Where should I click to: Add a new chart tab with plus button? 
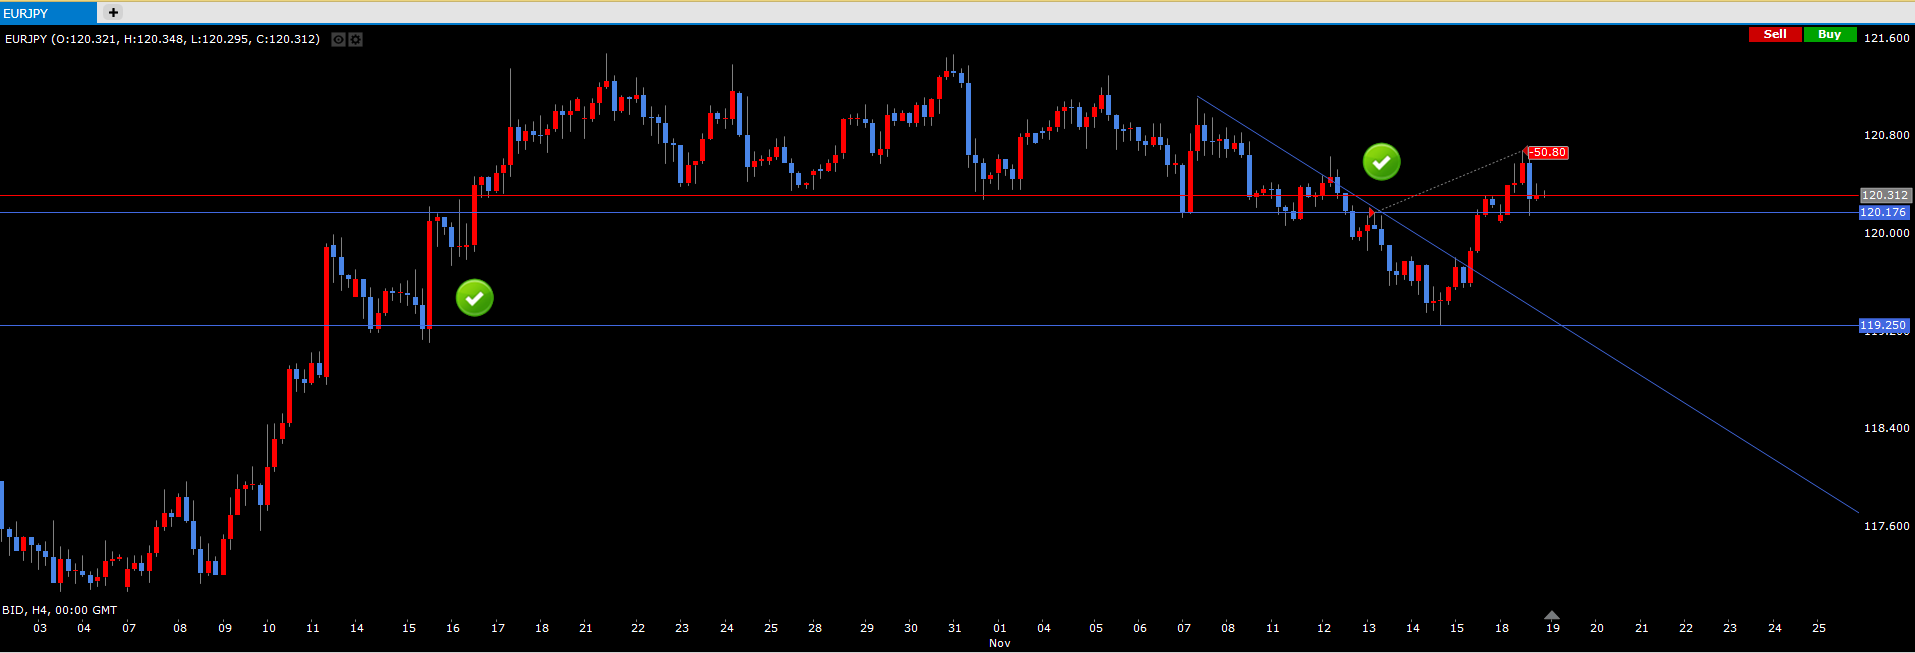[x=113, y=13]
